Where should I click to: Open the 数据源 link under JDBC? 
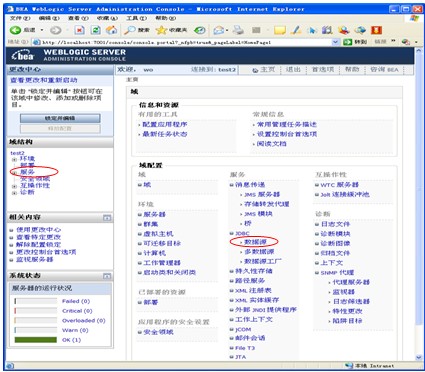pyautogui.click(x=255, y=242)
